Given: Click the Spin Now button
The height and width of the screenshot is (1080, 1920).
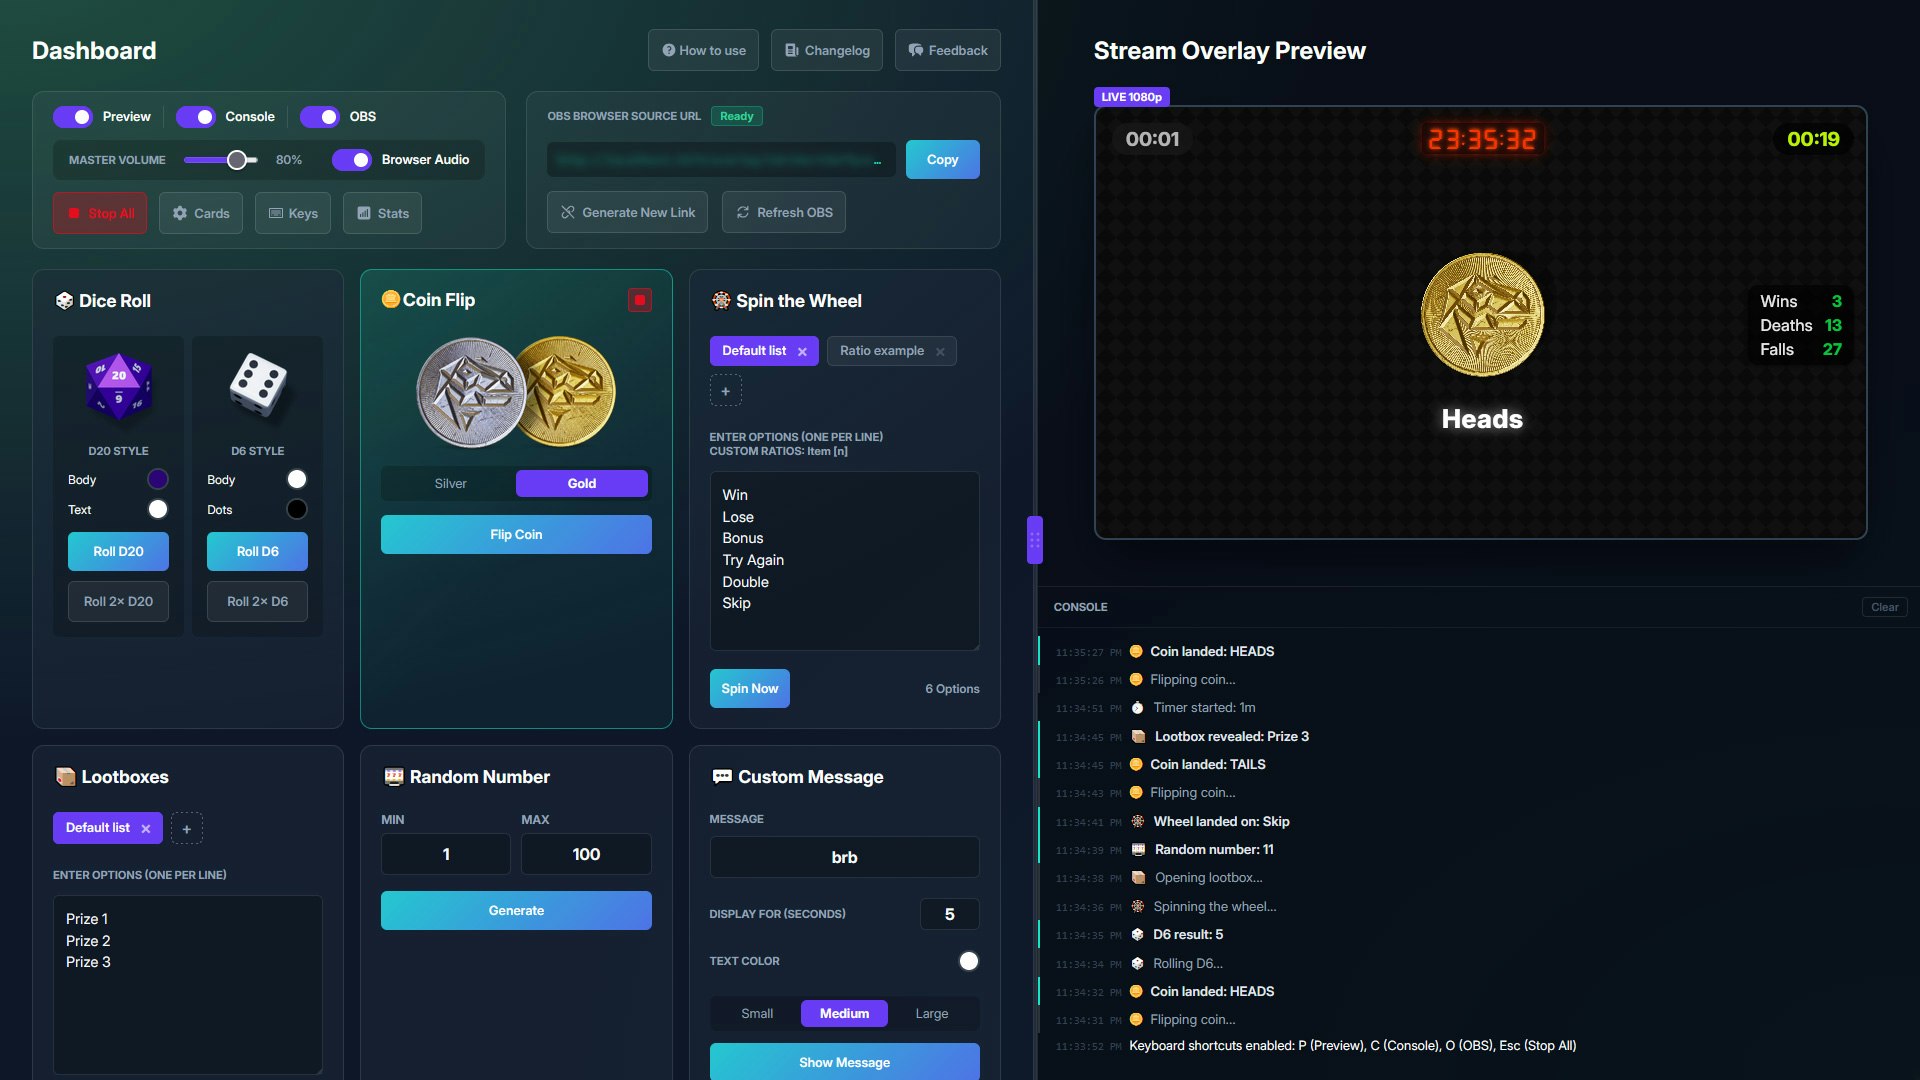Looking at the screenshot, I should pos(749,688).
